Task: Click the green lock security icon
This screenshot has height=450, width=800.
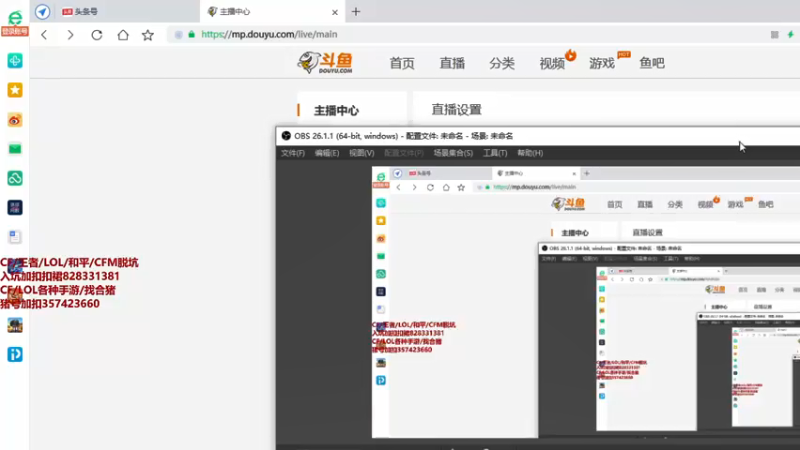Action: [x=191, y=35]
